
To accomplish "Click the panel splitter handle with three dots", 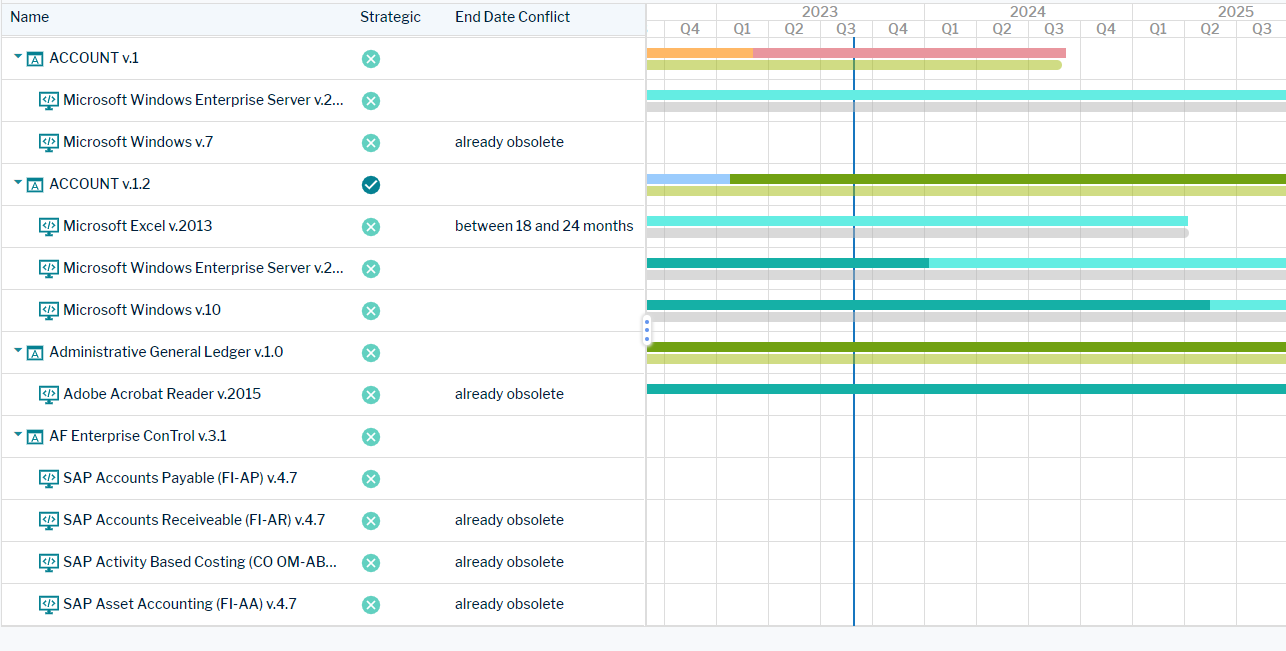I will click(647, 330).
